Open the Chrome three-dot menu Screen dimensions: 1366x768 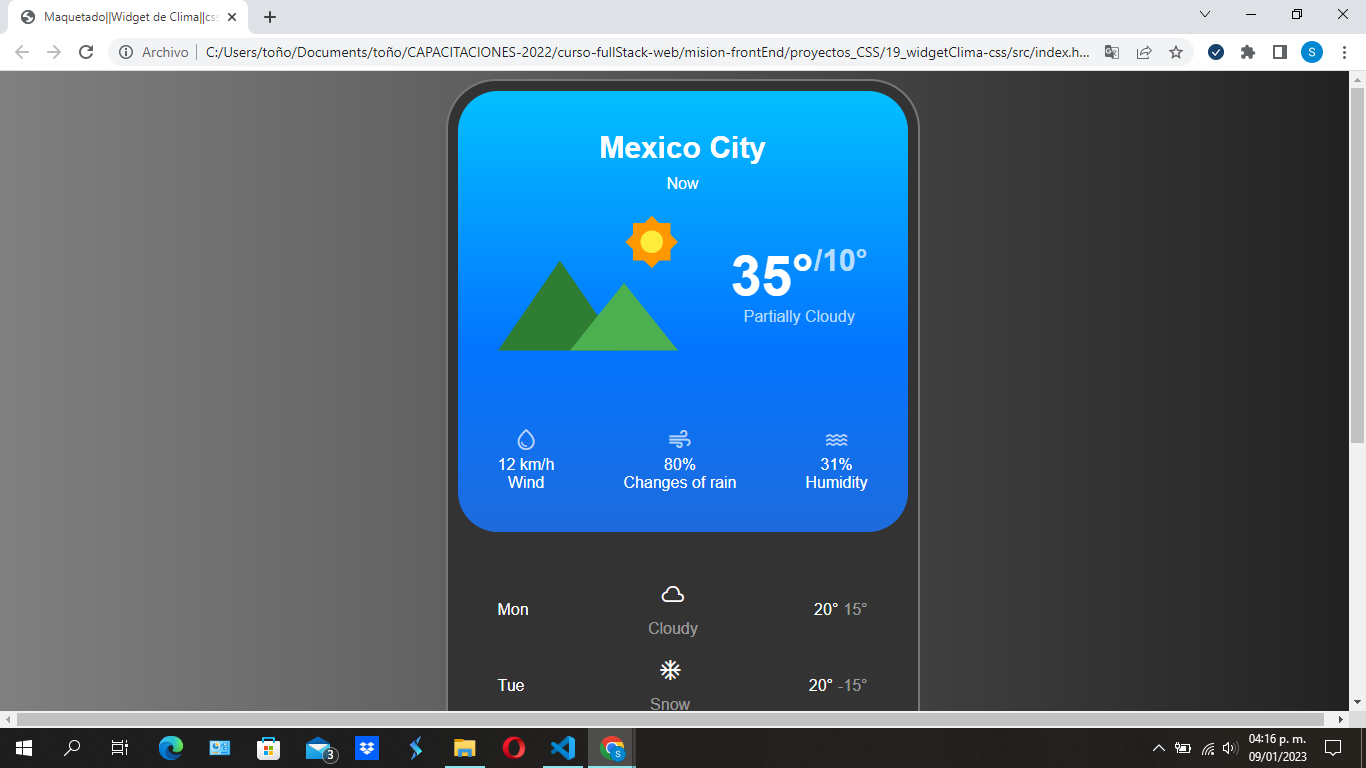[x=1343, y=52]
